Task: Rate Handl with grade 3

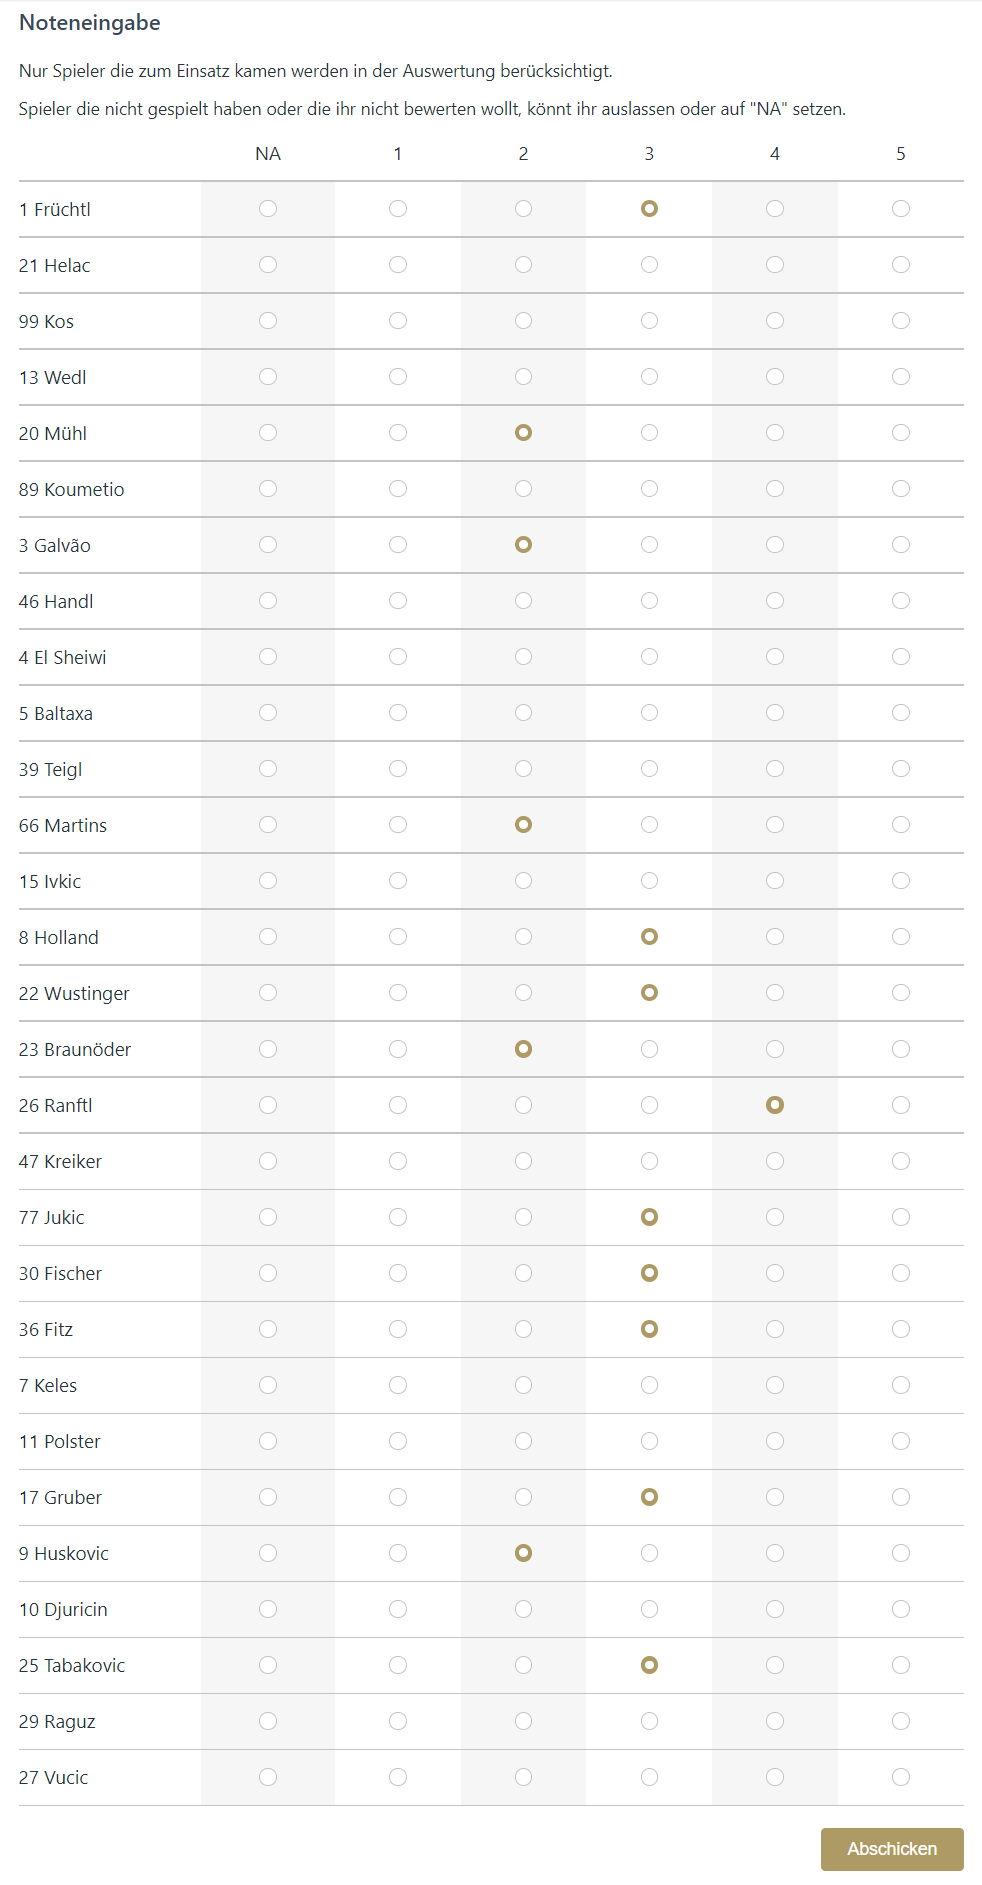Action: pos(649,601)
